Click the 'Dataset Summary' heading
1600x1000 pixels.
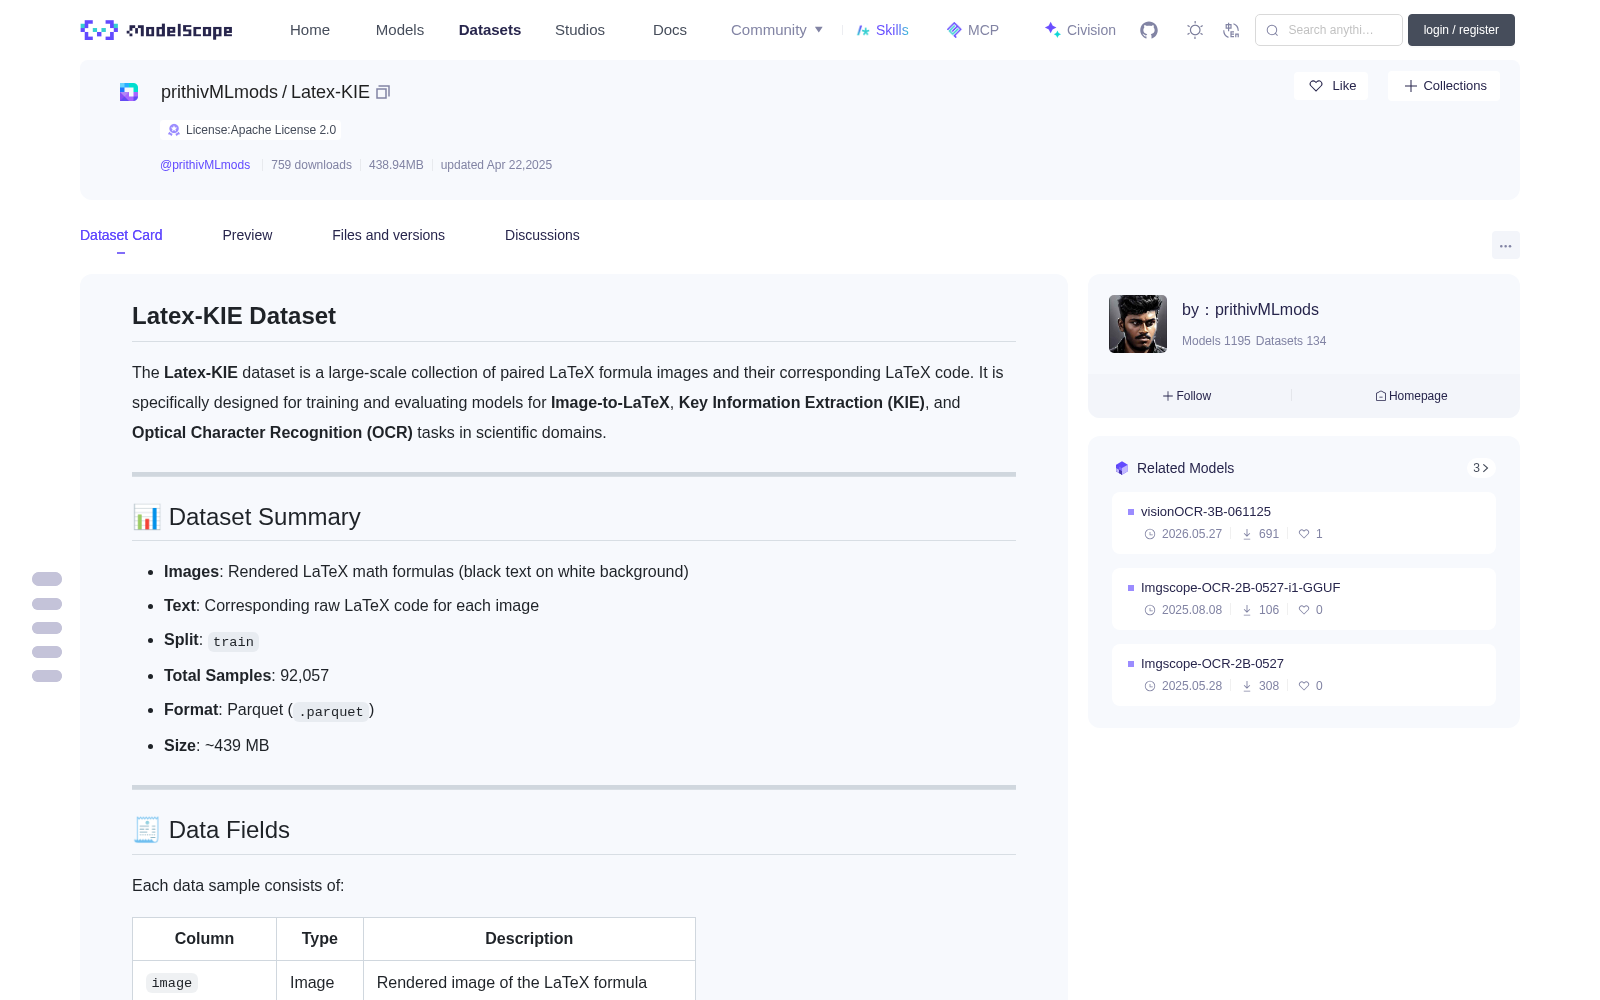246,517
